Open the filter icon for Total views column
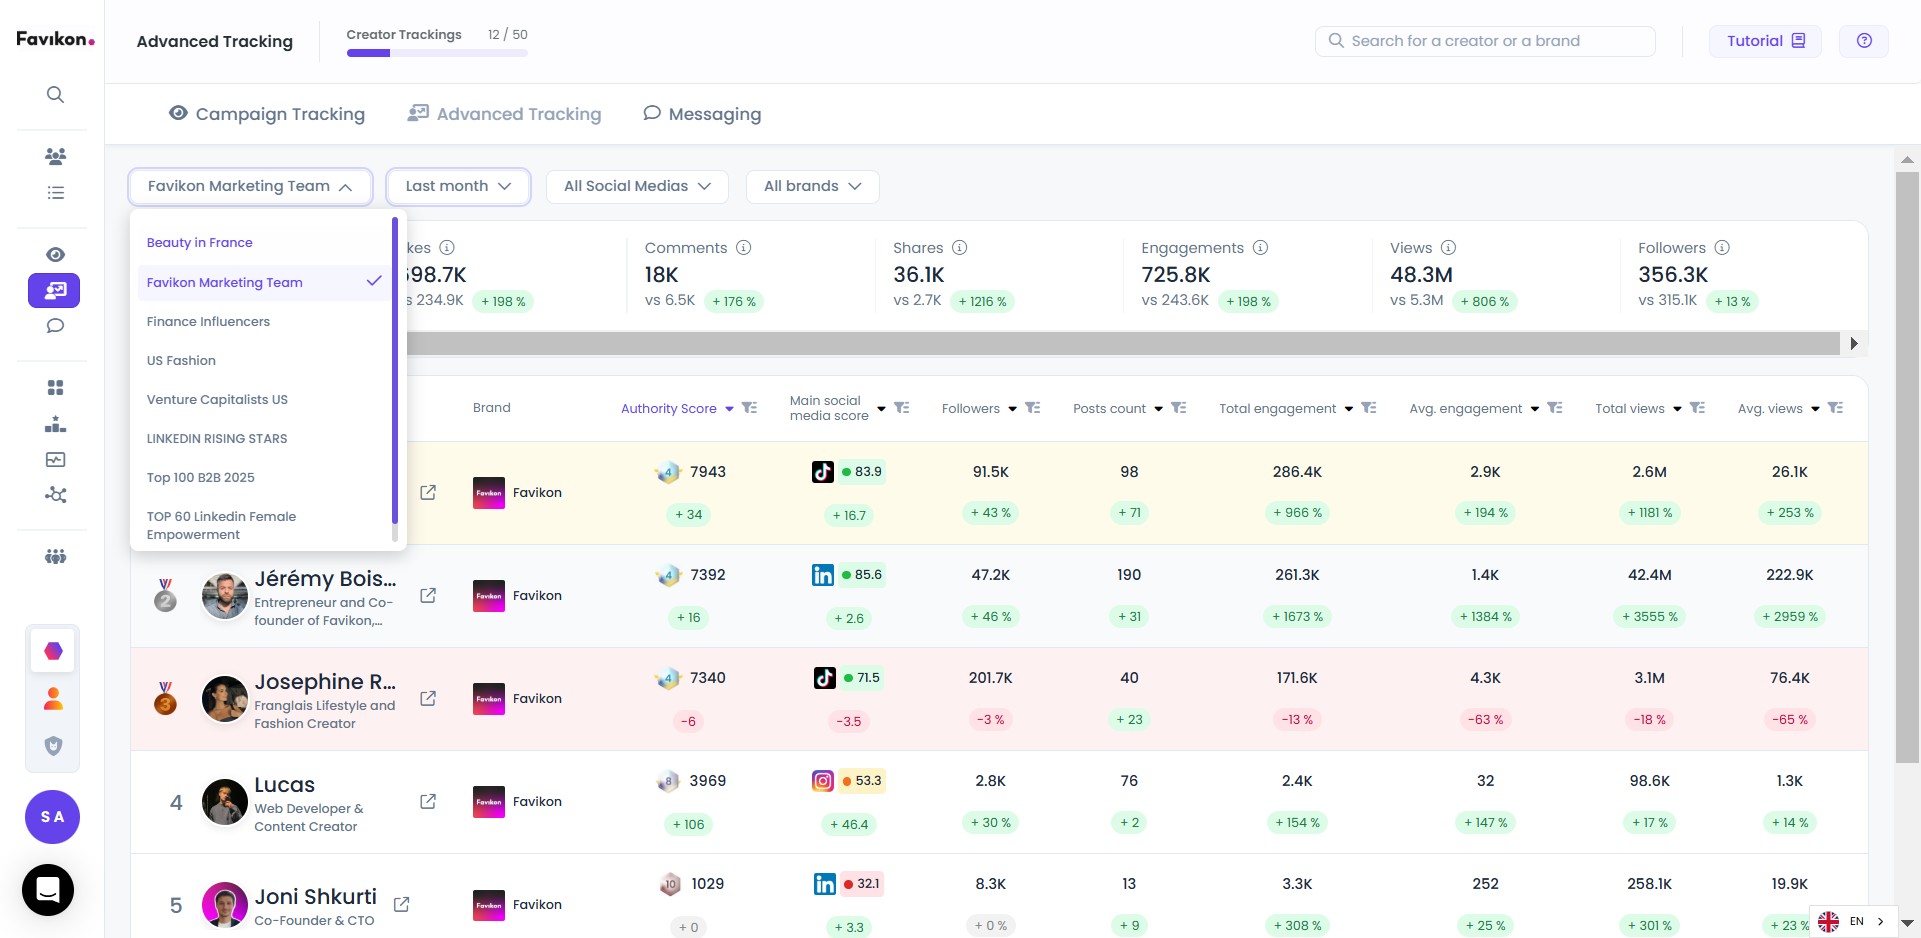Viewport: 1921px width, 938px height. pyautogui.click(x=1697, y=408)
